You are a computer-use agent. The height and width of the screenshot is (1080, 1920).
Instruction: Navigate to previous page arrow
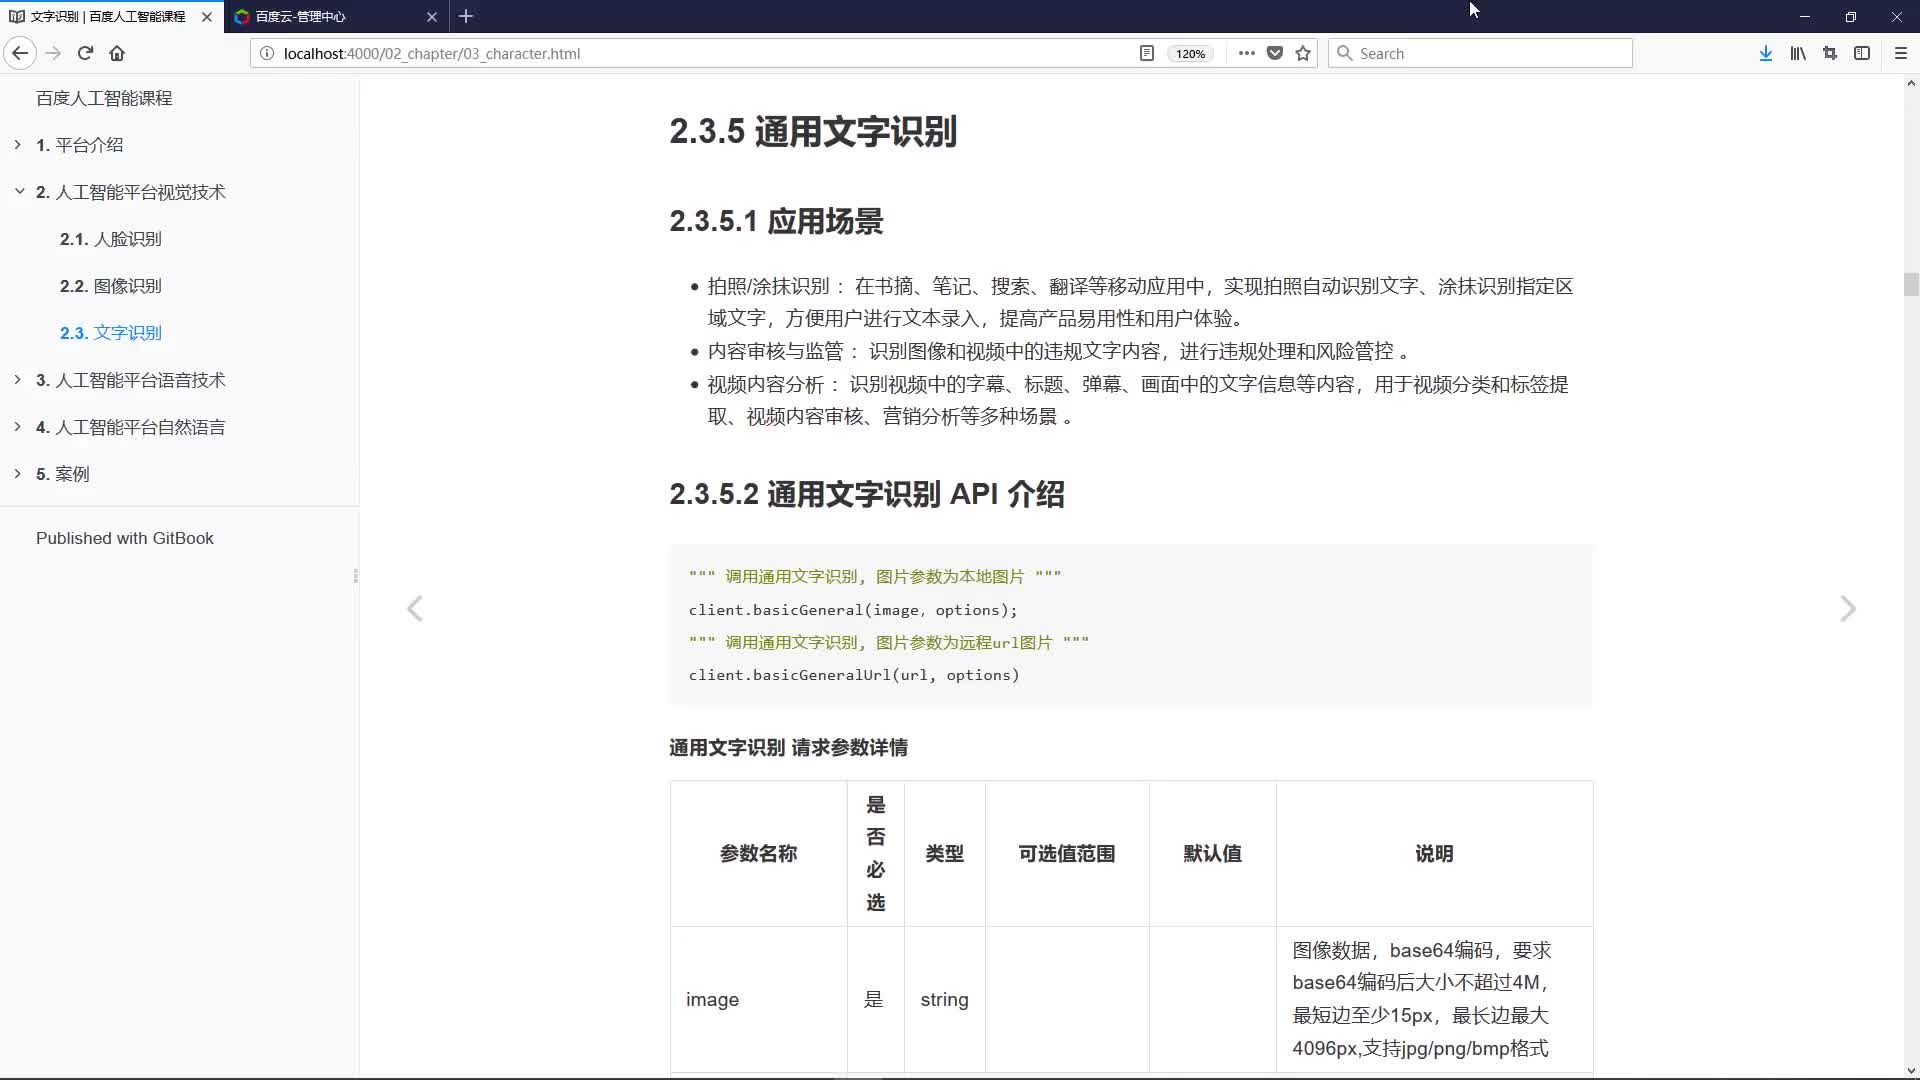pos(415,609)
